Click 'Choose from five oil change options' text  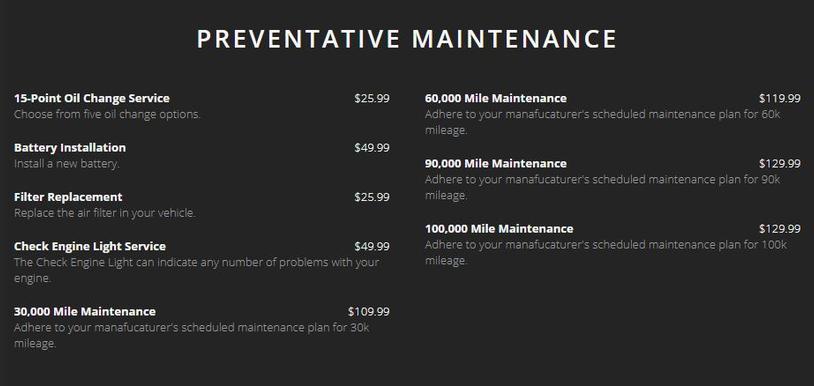(x=107, y=114)
